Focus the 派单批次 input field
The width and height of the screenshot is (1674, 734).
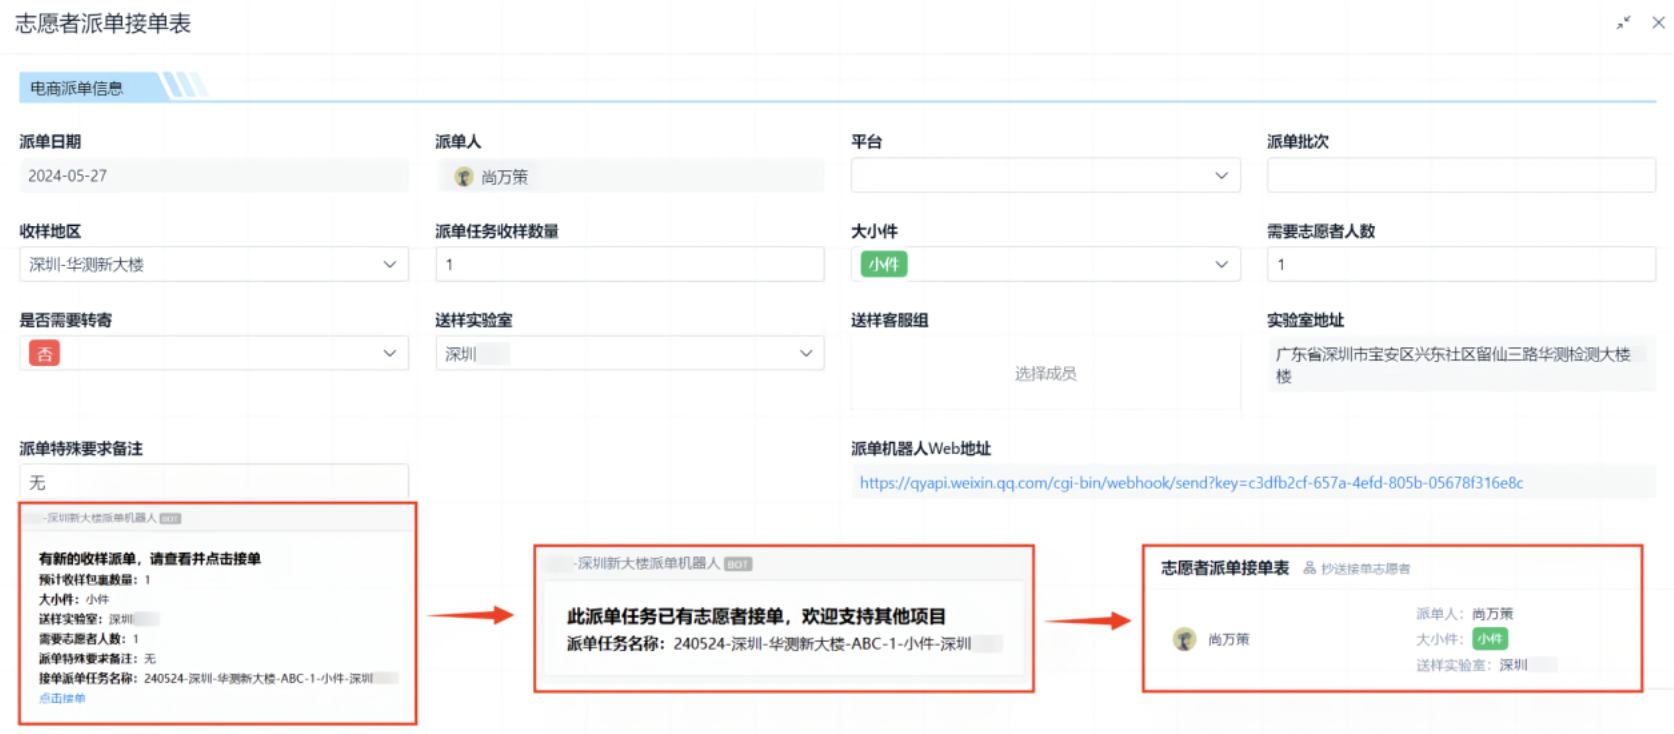click(1461, 175)
